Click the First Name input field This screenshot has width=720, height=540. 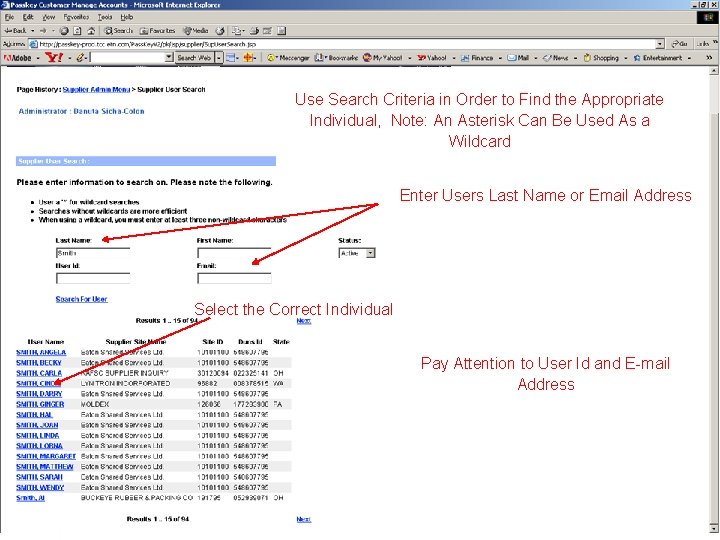pos(234,253)
